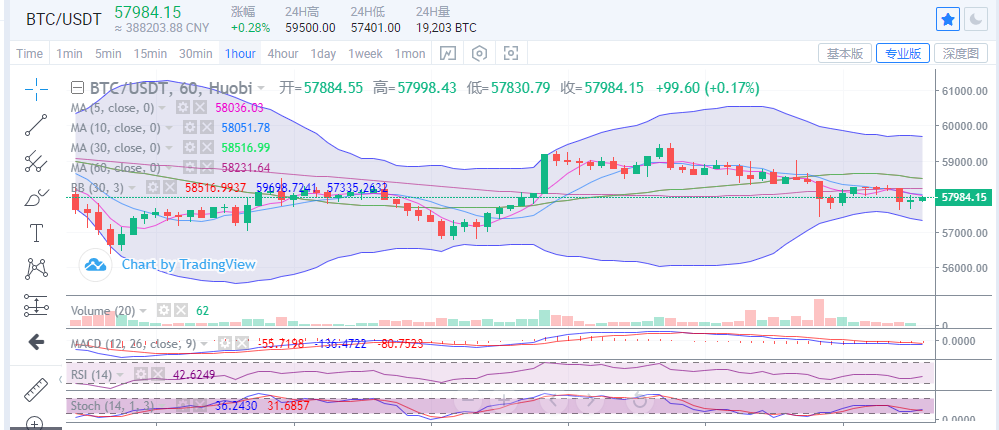Collapse the indicator legend box

point(77,87)
